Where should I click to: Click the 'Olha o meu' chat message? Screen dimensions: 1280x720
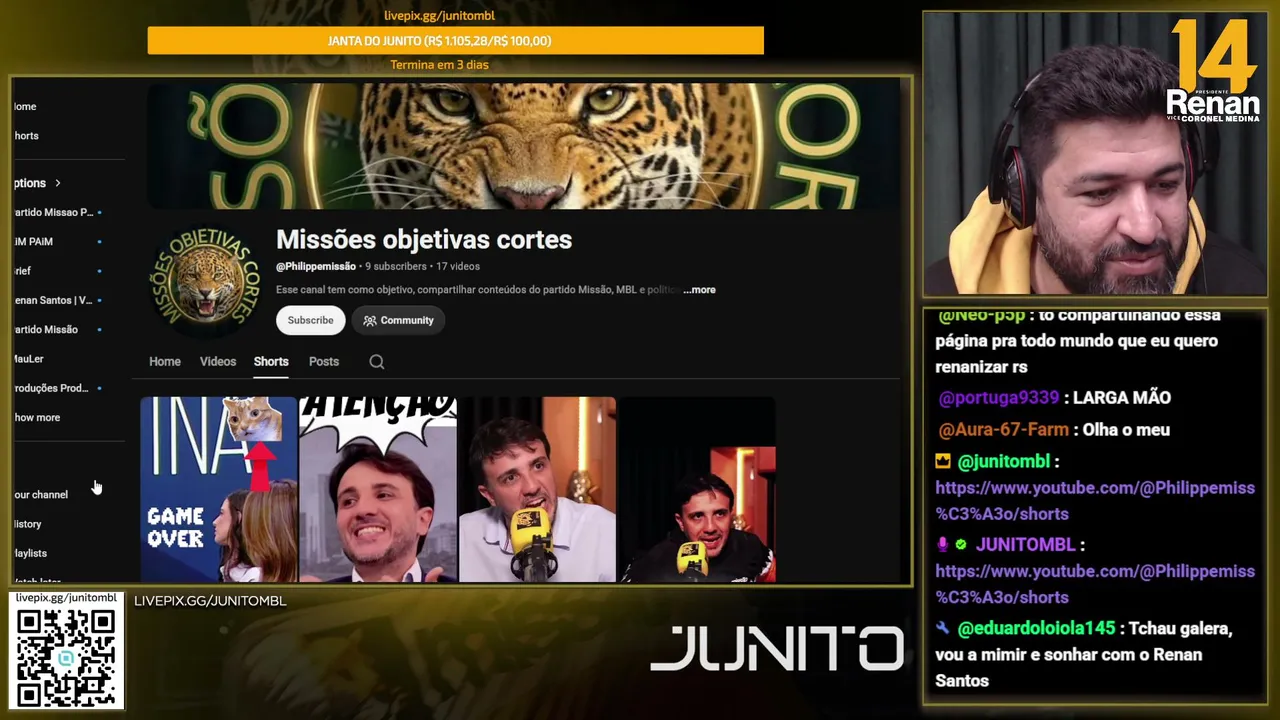1127,430
